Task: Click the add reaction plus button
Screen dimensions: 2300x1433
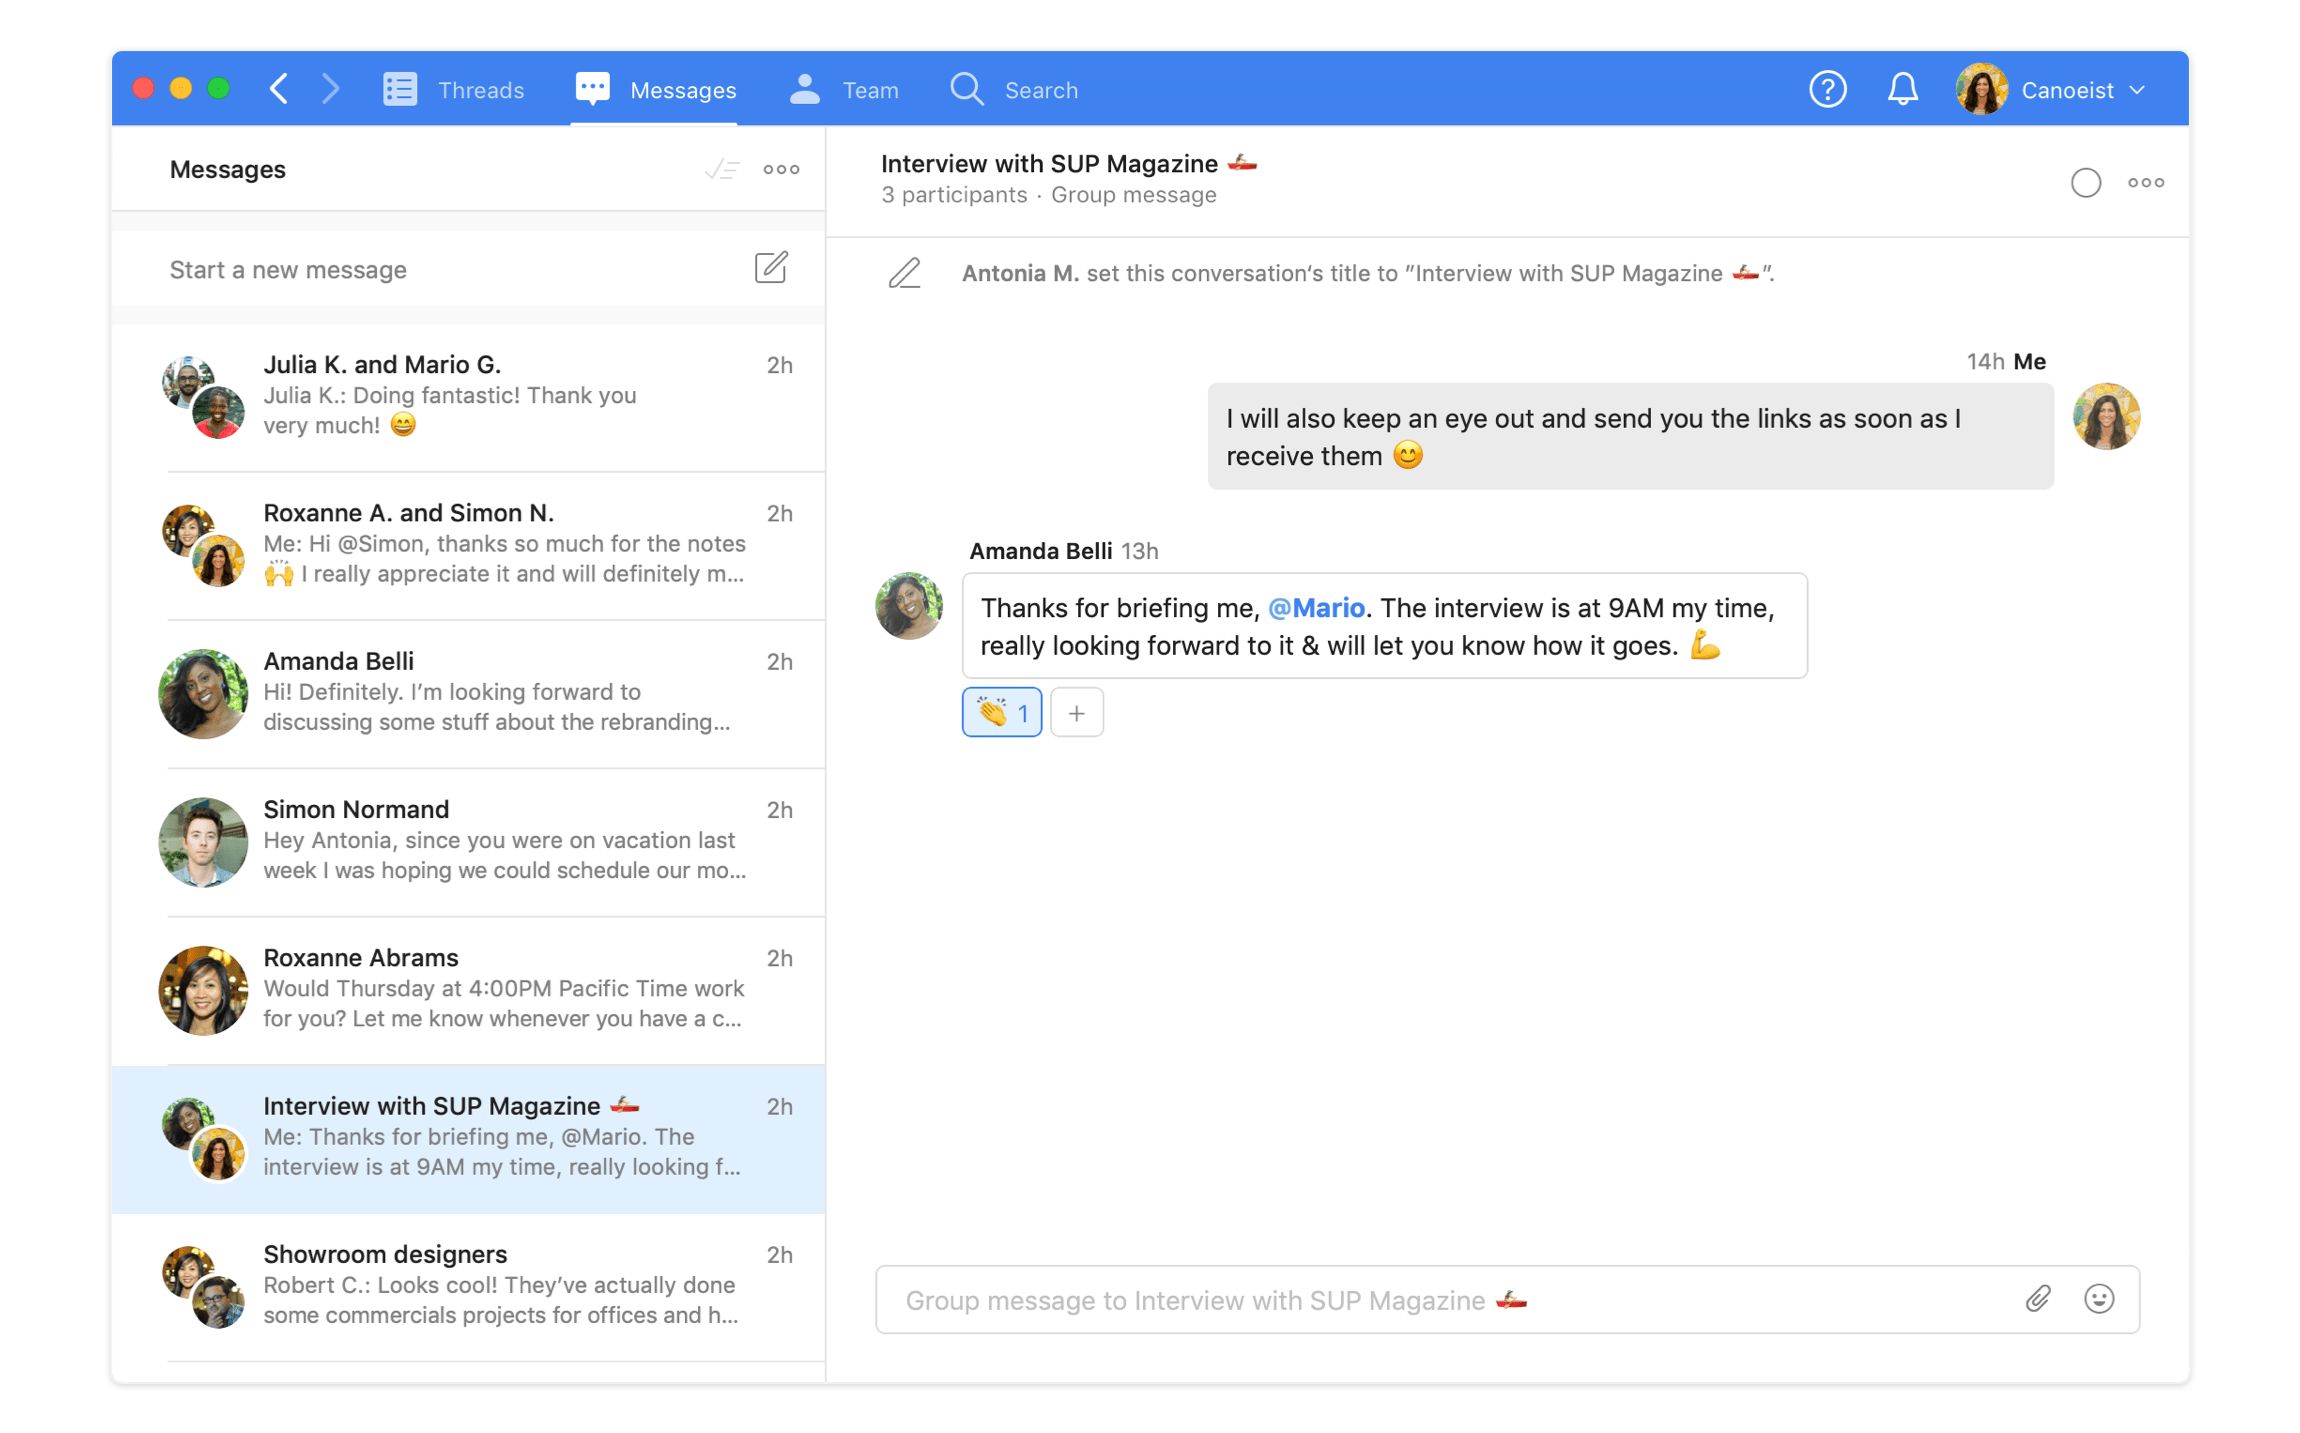Action: pos(1075,713)
